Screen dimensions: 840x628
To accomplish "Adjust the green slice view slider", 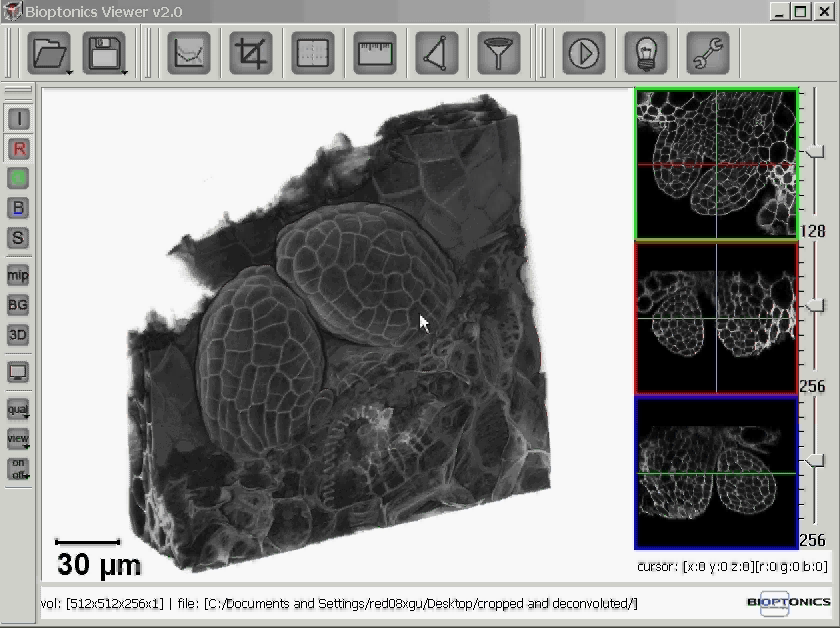I will pyautogui.click(x=817, y=151).
